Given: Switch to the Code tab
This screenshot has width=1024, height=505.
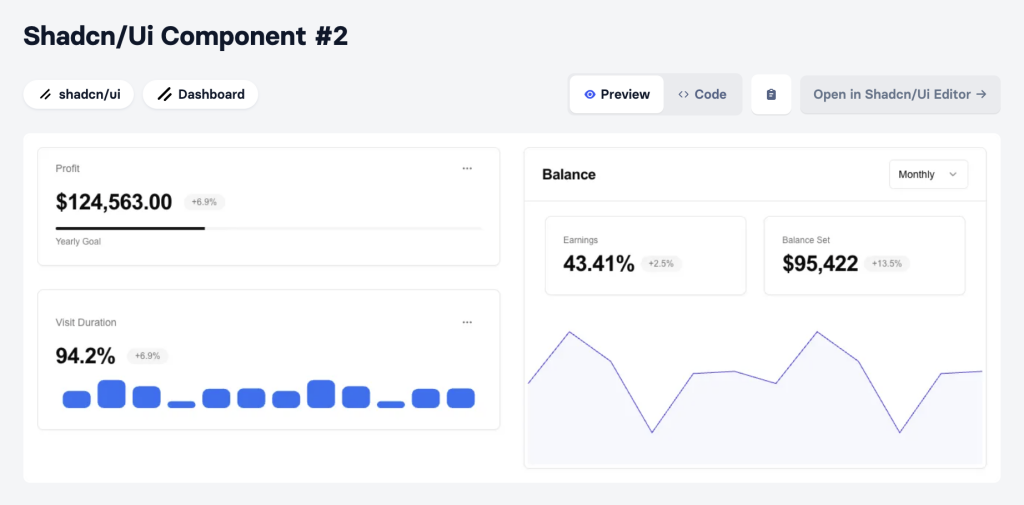Looking at the screenshot, I should point(701,94).
